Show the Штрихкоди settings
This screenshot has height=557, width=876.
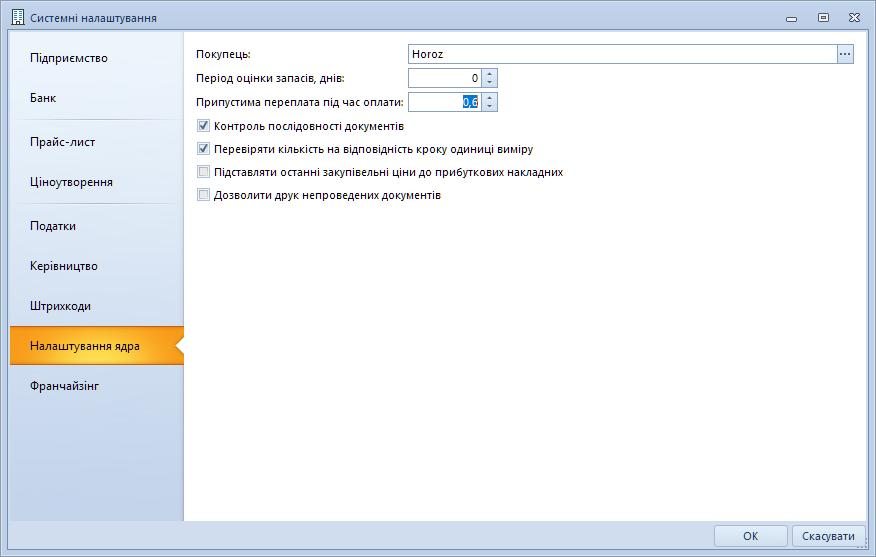point(60,306)
